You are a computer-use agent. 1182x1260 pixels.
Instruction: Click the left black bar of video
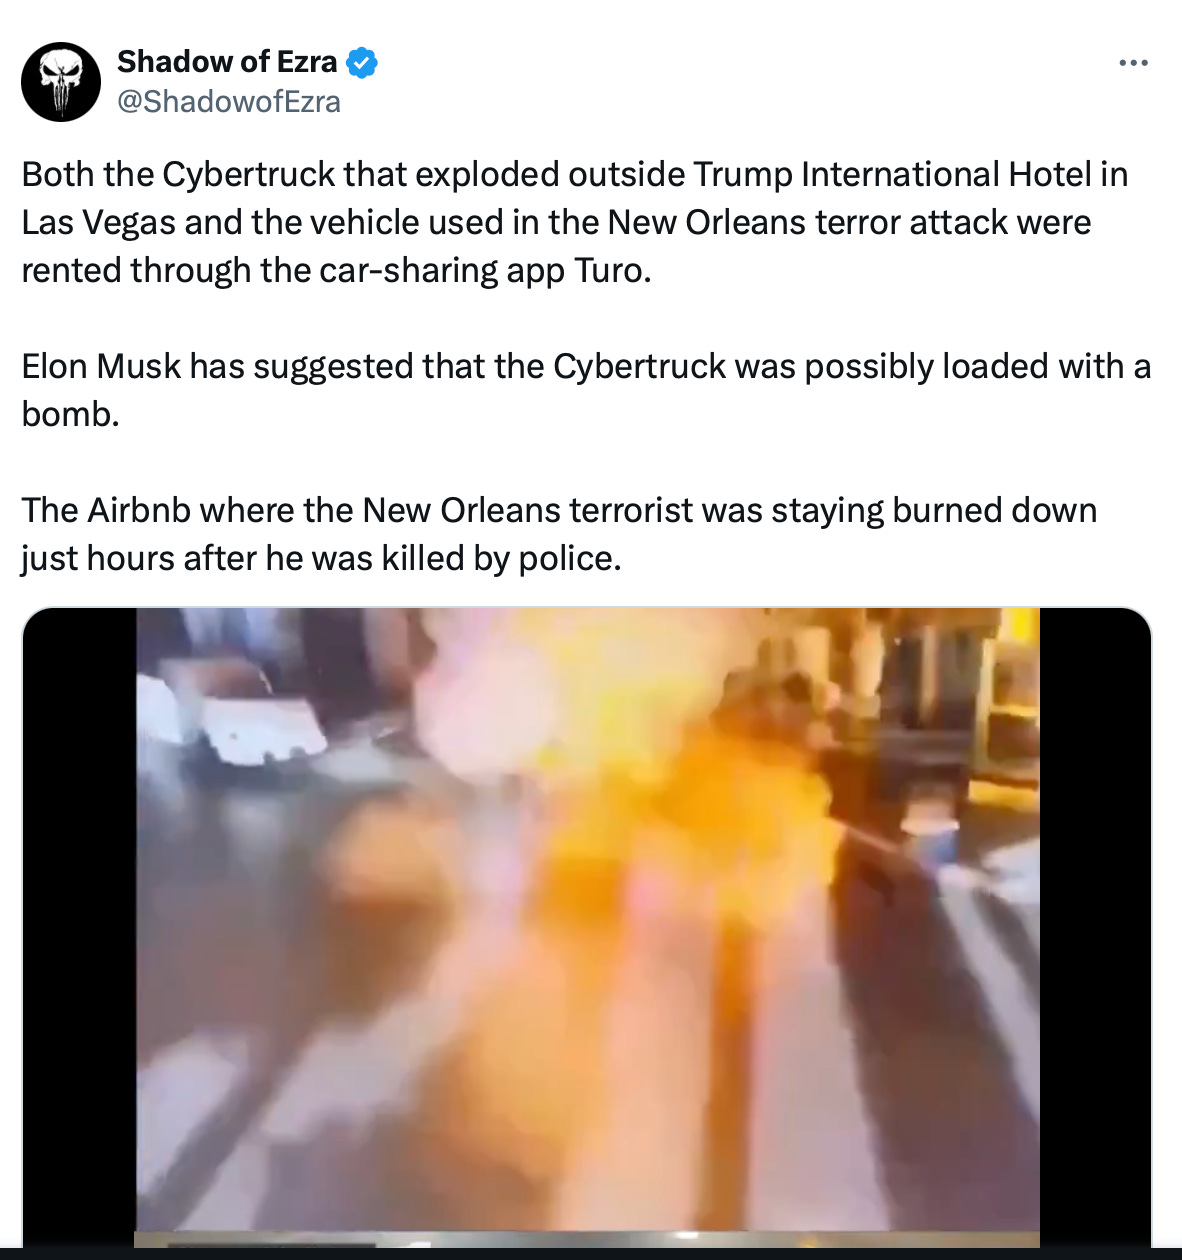click(x=79, y=927)
